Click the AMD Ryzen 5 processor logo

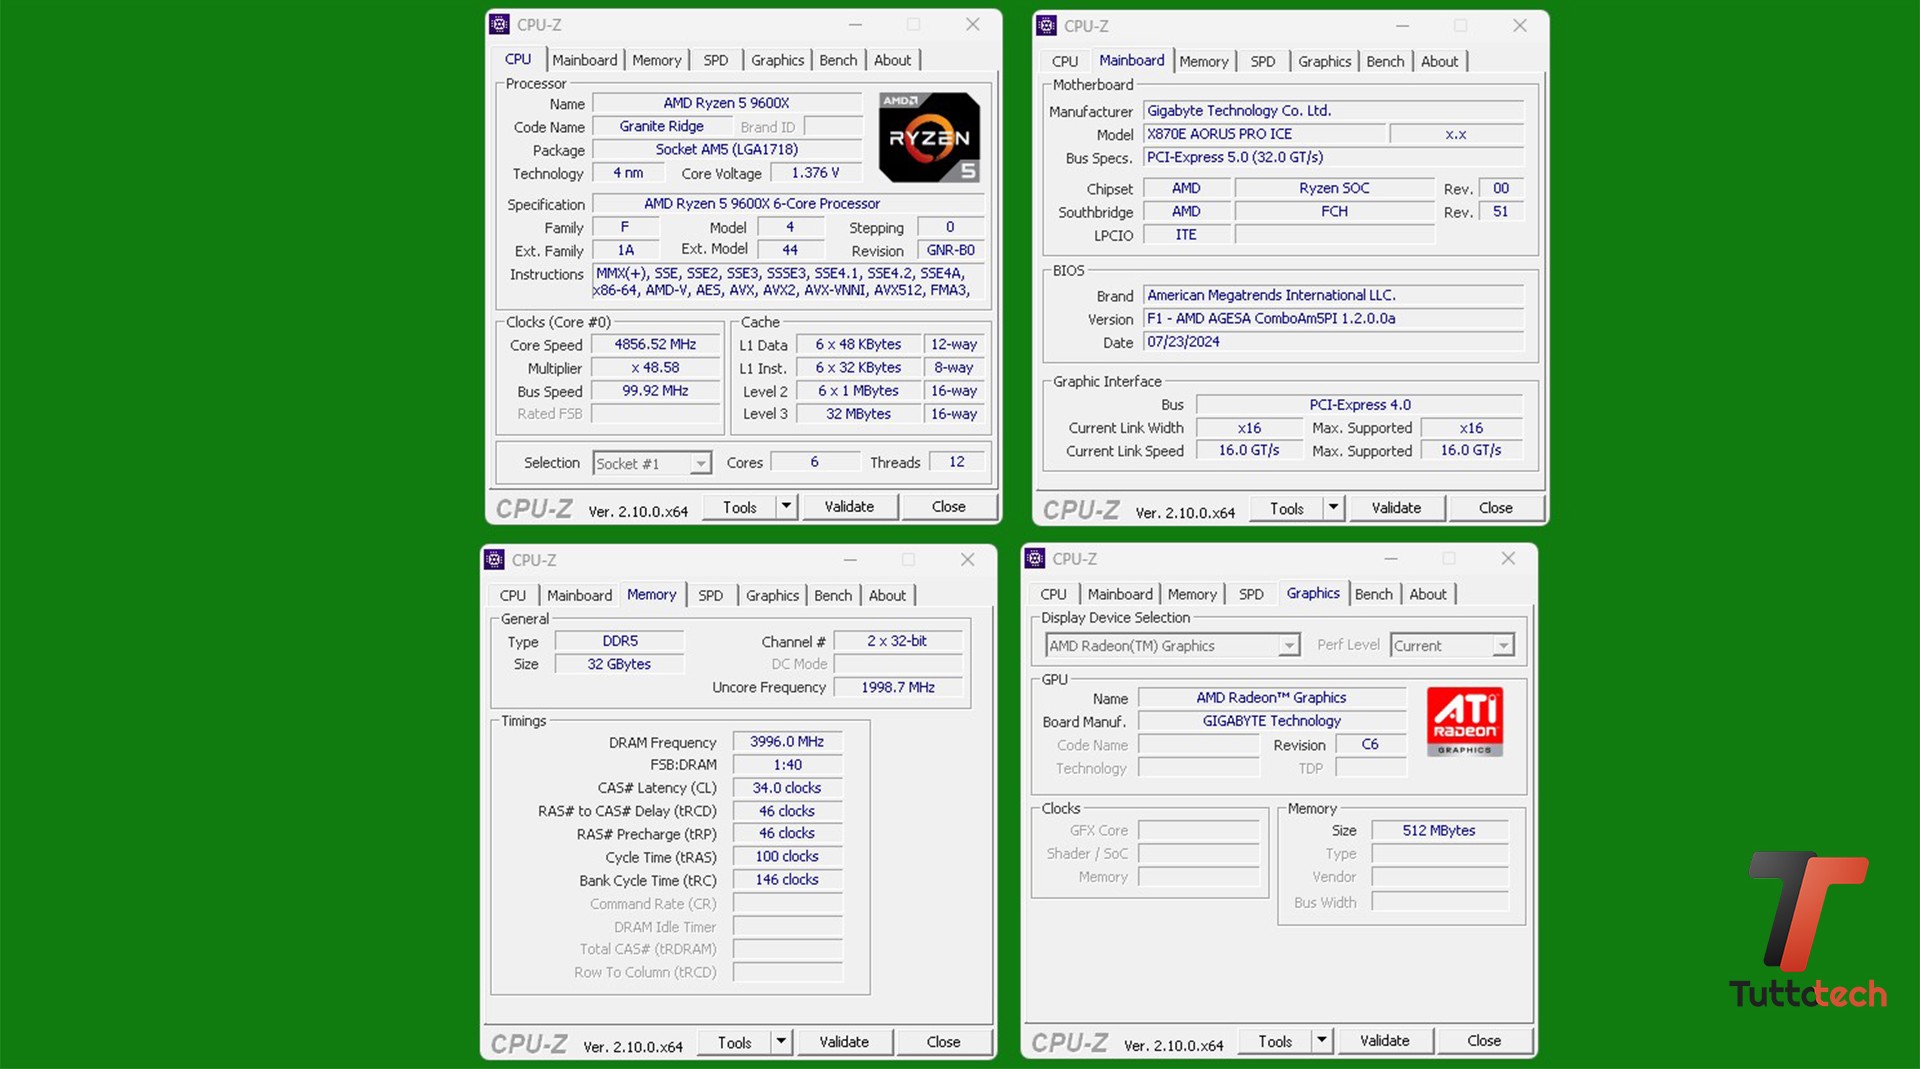[928, 137]
